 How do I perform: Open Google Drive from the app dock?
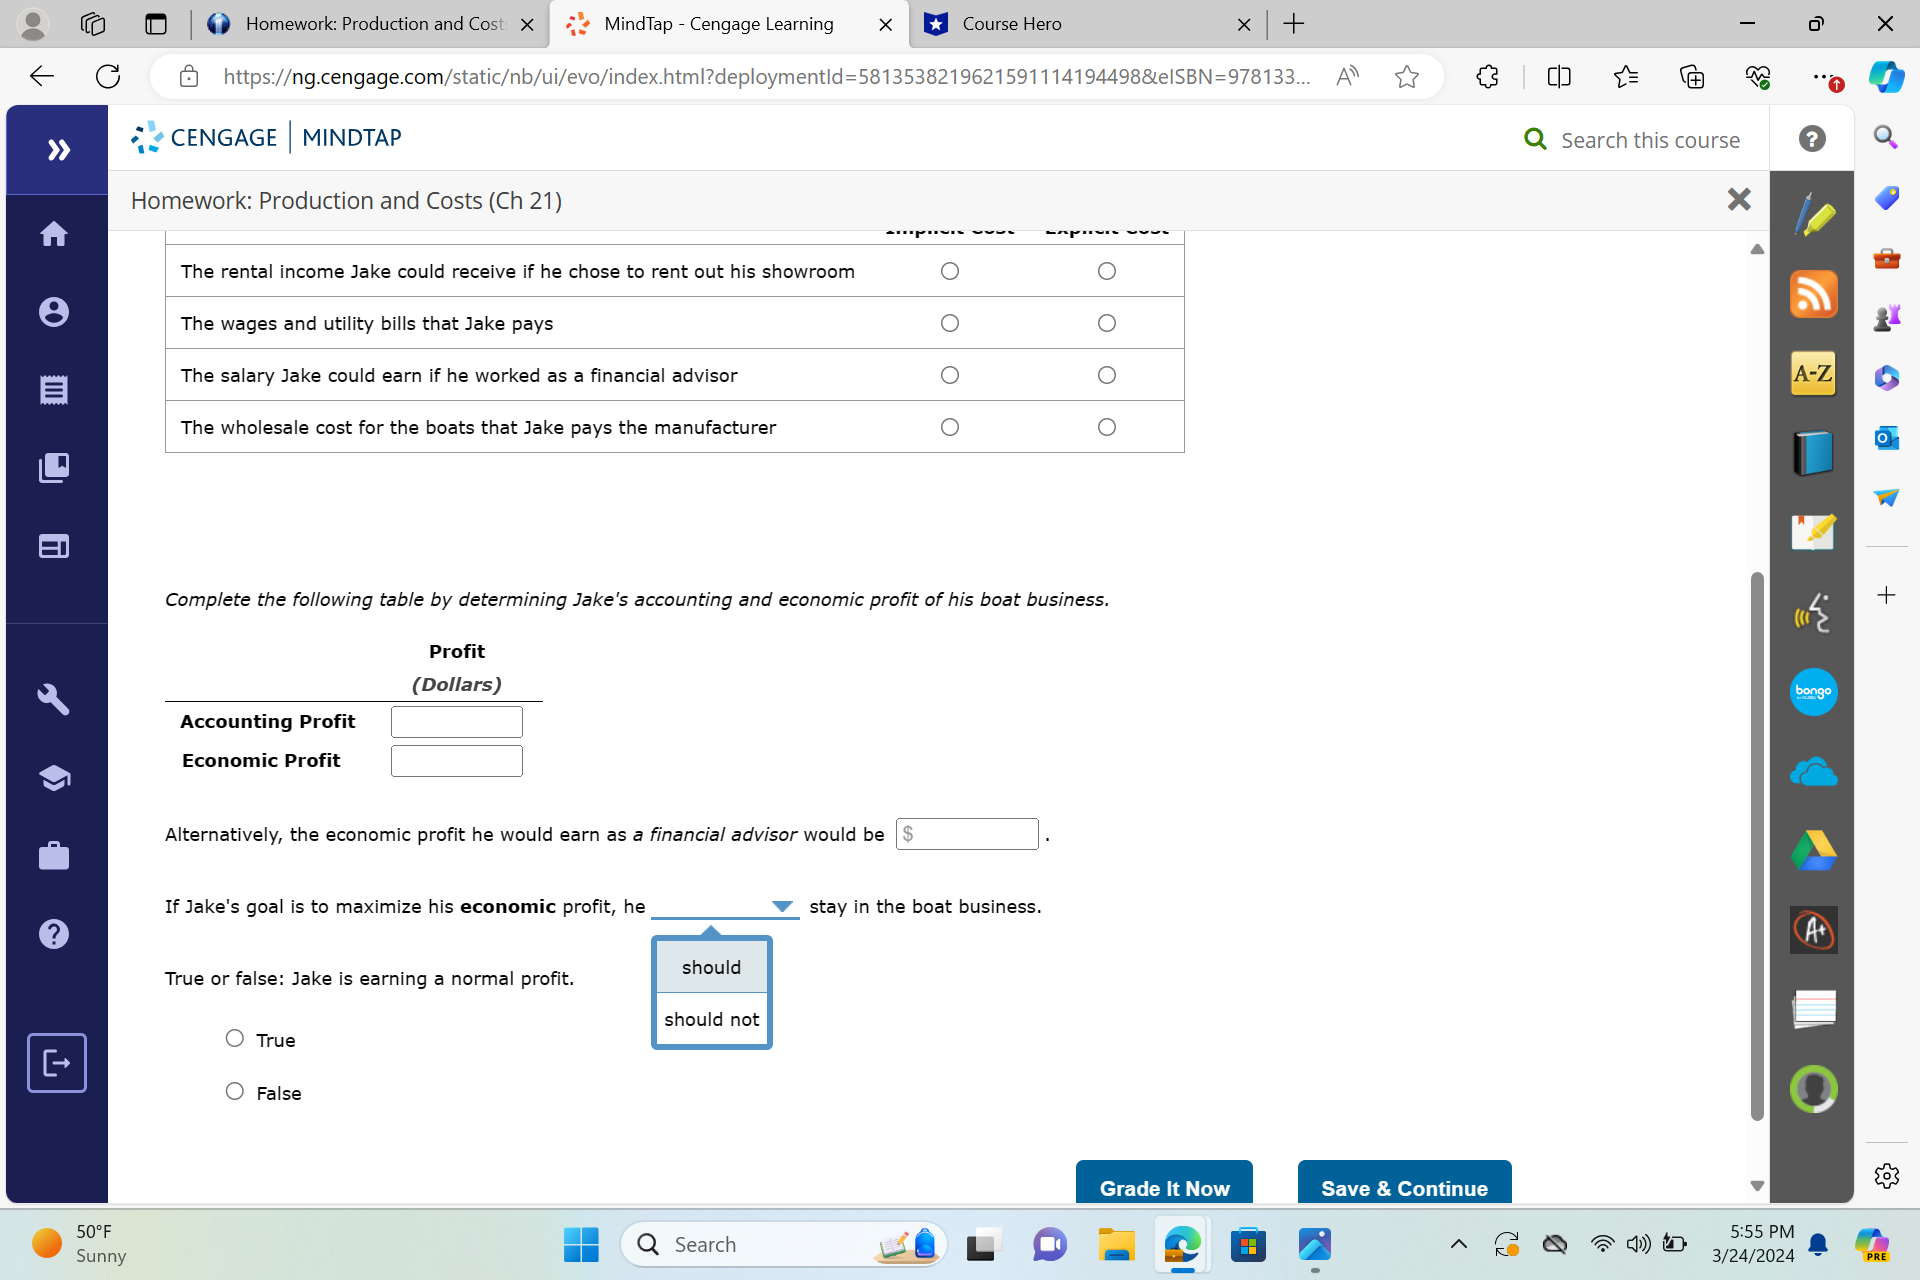(1813, 850)
